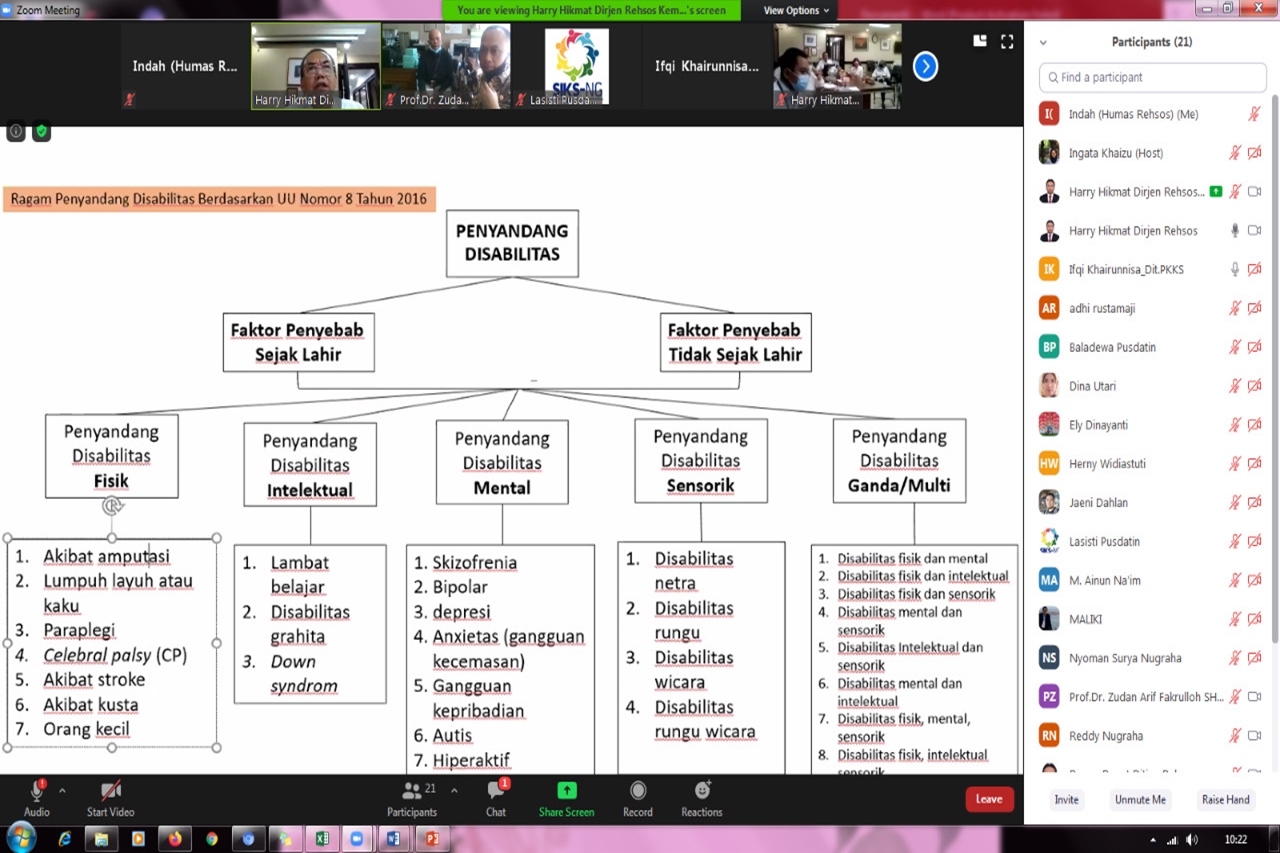Image resolution: width=1280 pixels, height=853 pixels.
Task: Click the participants list scrollbar
Action: click(x=1274, y=370)
